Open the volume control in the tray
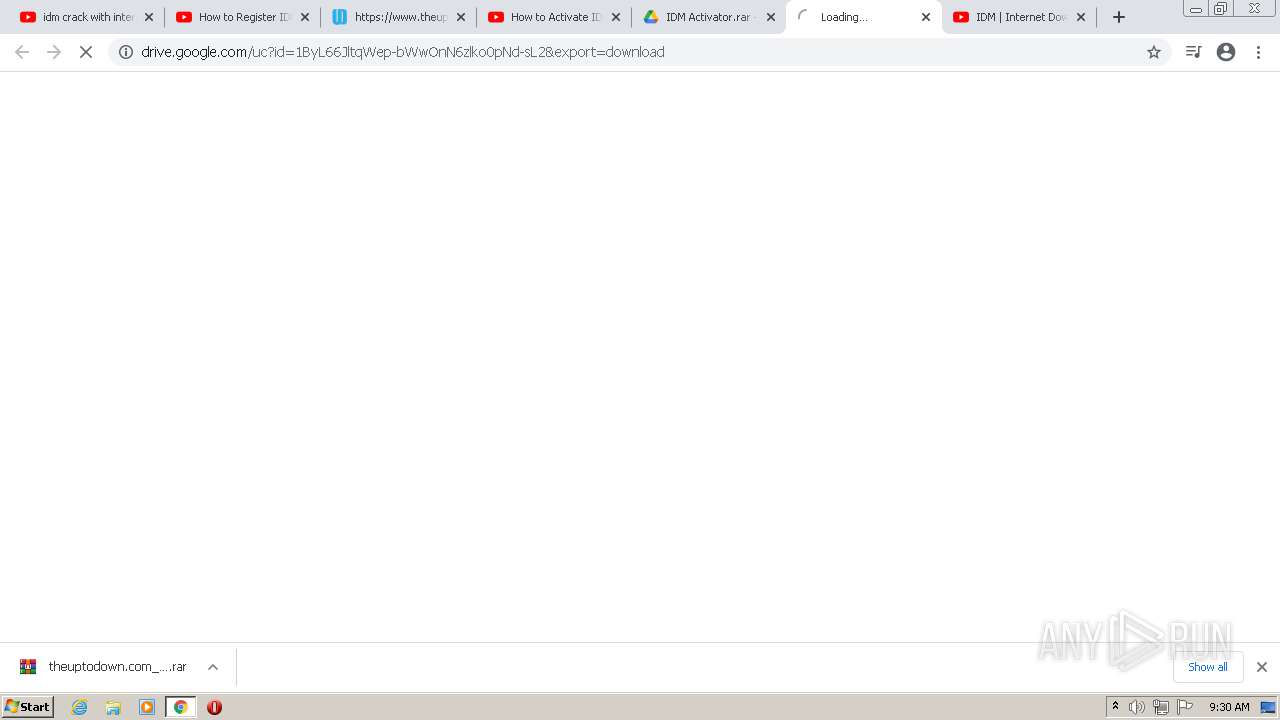The width and height of the screenshot is (1280, 720). click(1137, 707)
